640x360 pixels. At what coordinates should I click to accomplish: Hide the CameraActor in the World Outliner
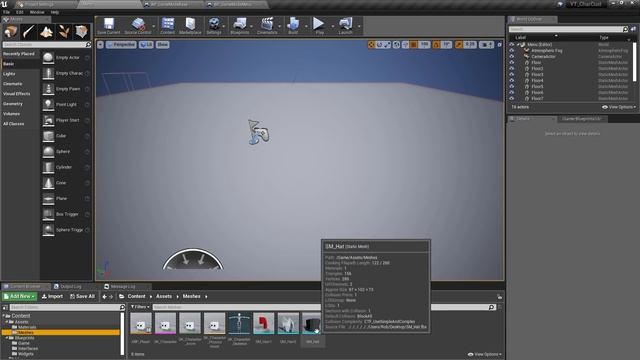(511, 57)
